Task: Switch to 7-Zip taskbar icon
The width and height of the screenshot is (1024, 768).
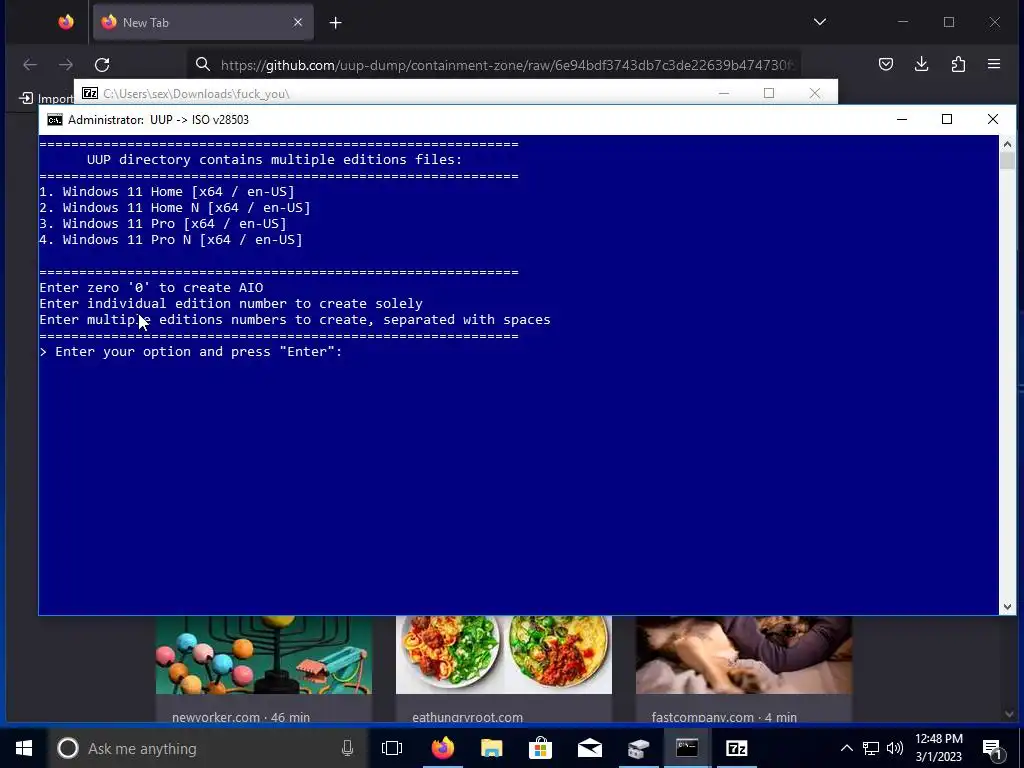Action: coord(736,748)
